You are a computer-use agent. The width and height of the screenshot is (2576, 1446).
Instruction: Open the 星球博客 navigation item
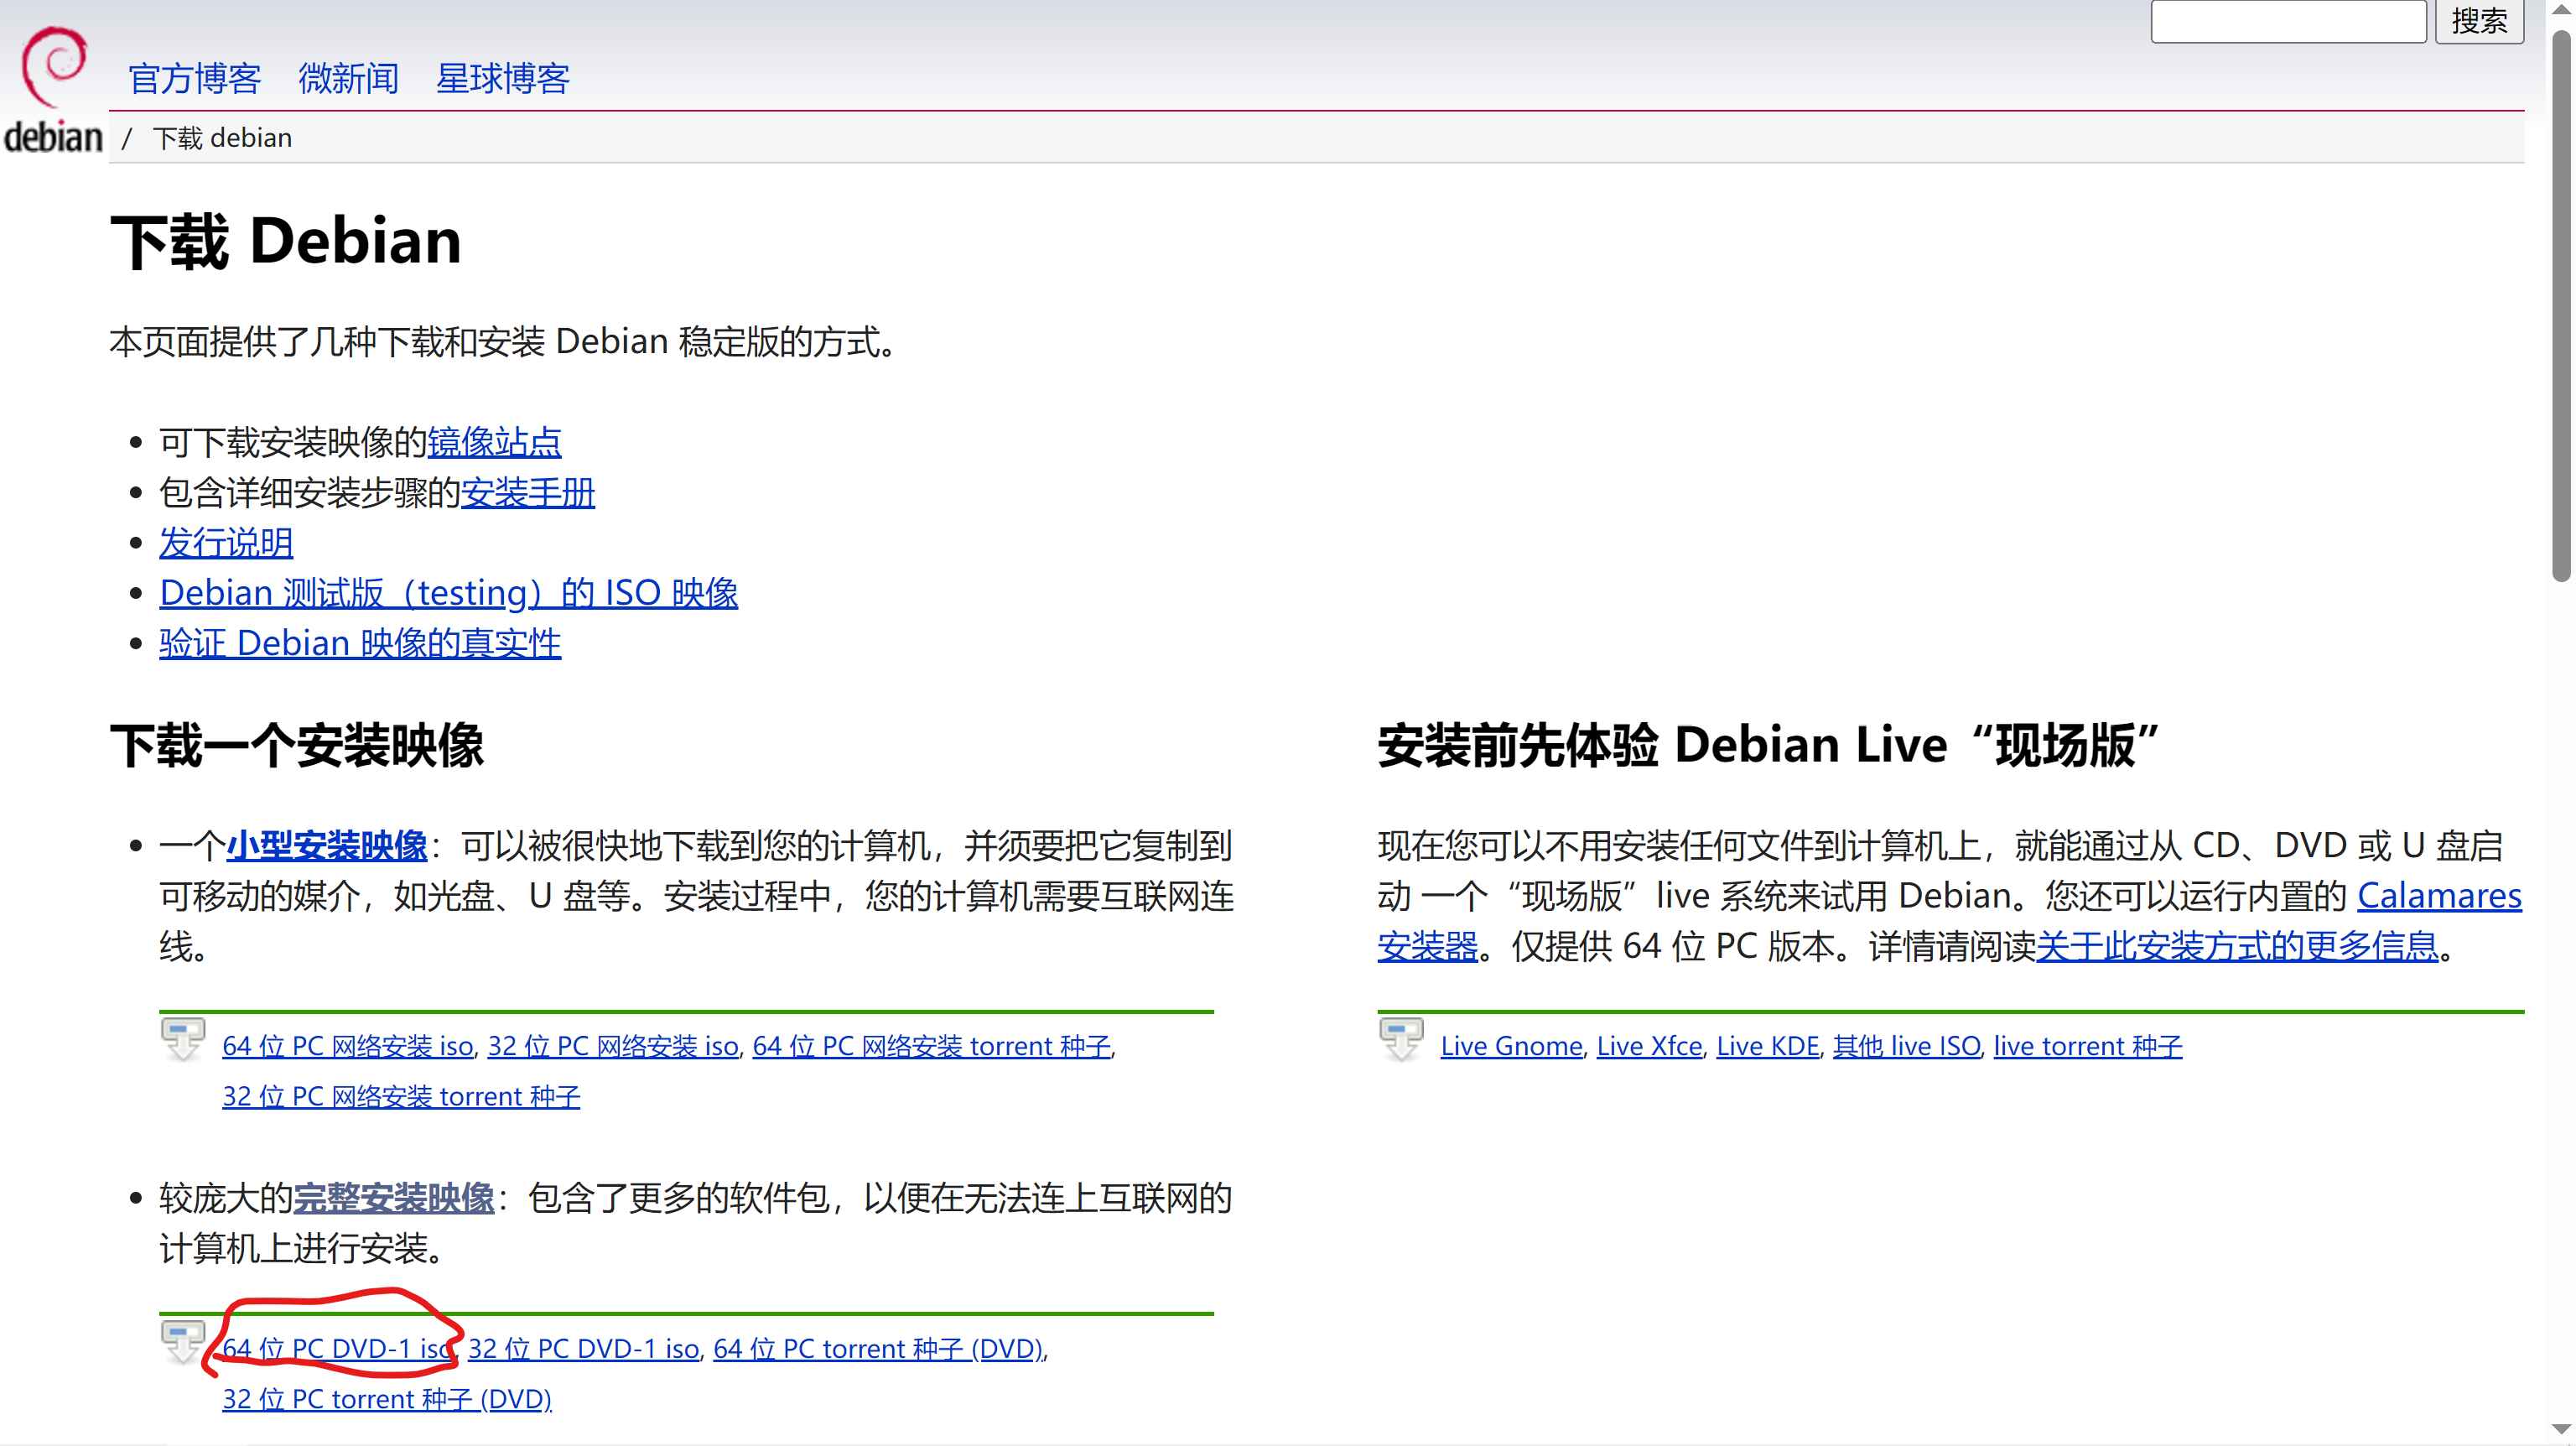502,78
